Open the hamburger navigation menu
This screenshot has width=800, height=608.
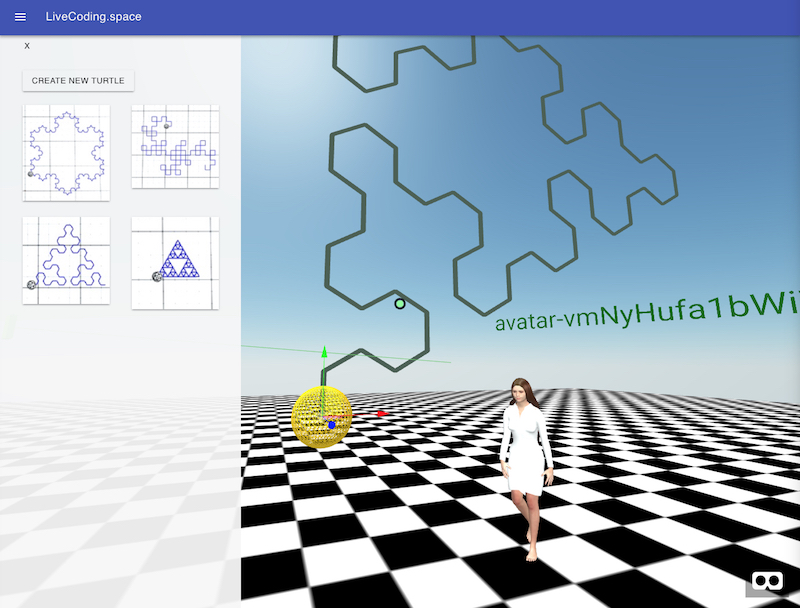[20, 17]
